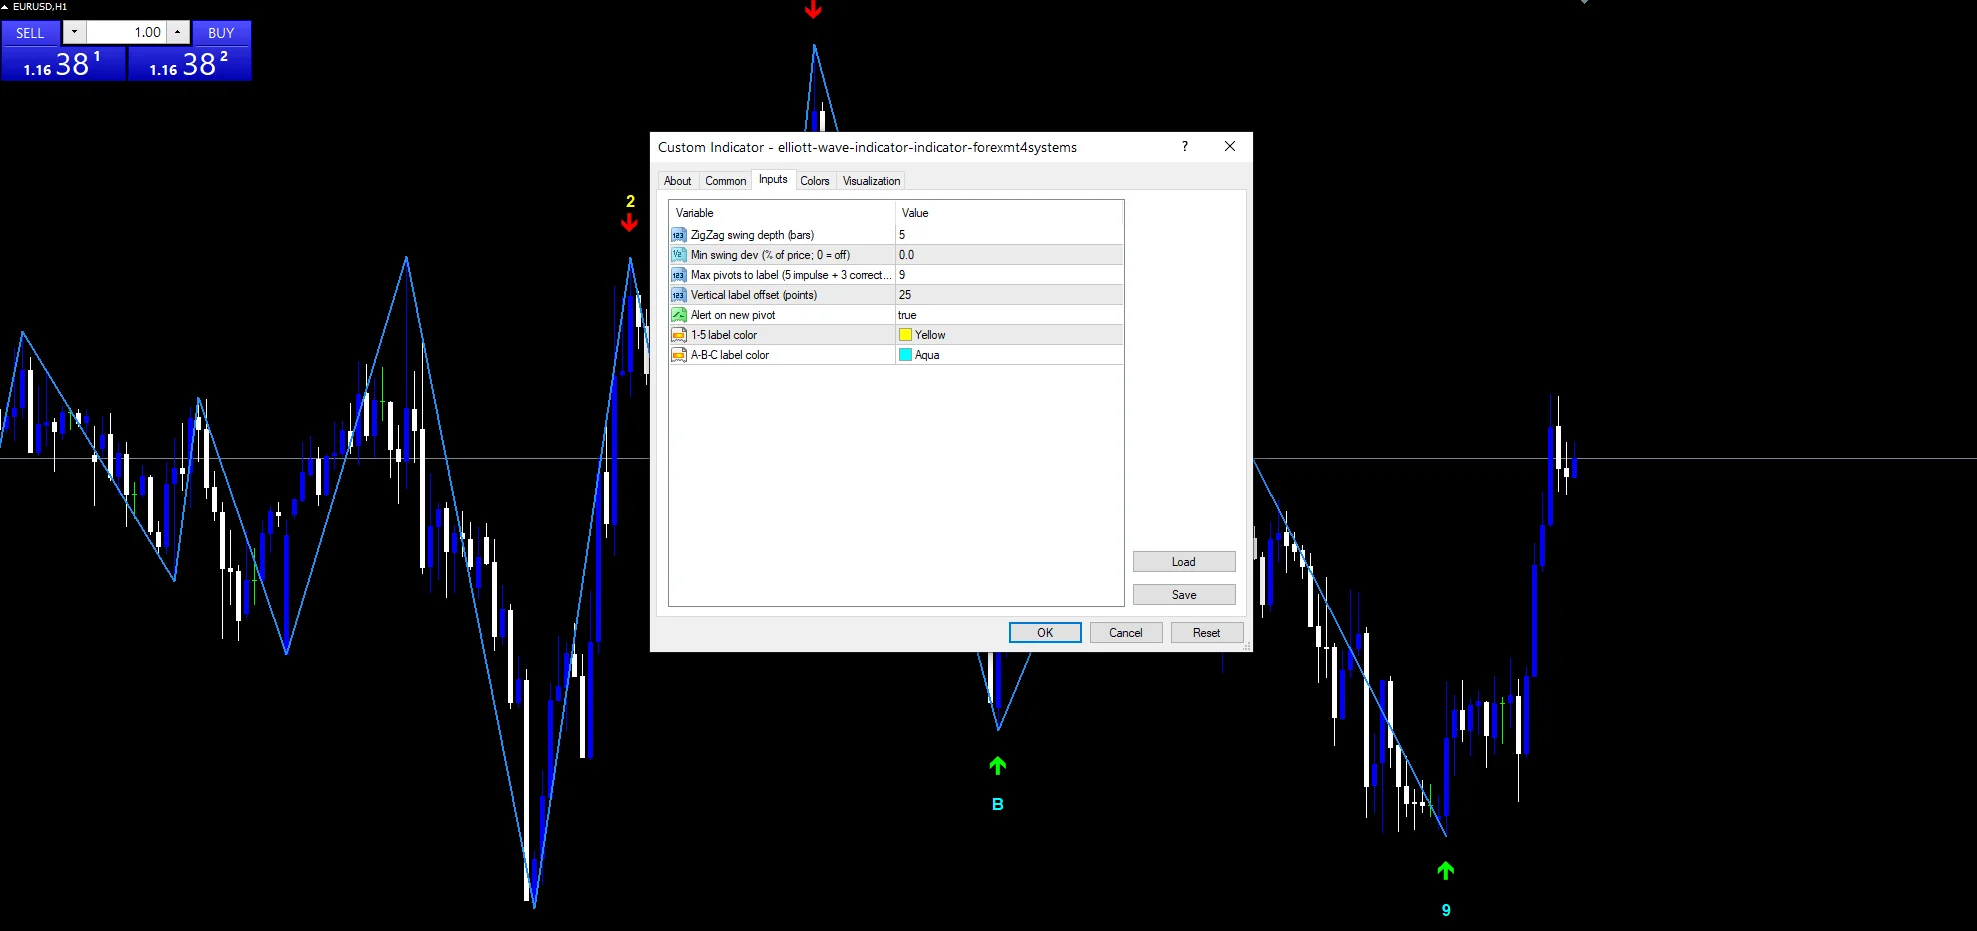Viewport: 1977px width, 931px height.
Task: Click the aqua wave label B on chart
Action: coord(997,804)
